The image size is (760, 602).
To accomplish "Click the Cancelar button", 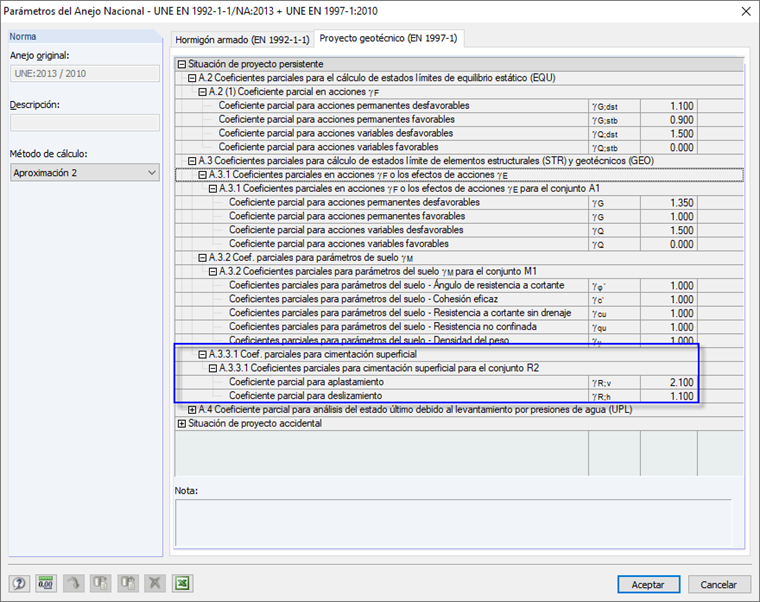I will tap(719, 585).
